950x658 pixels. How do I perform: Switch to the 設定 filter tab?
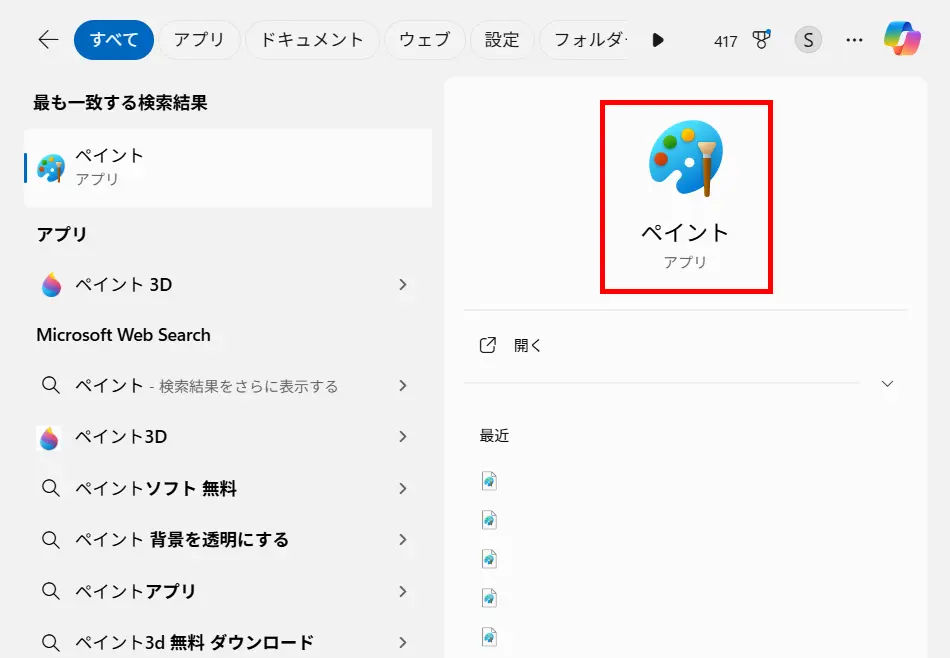[x=502, y=40]
